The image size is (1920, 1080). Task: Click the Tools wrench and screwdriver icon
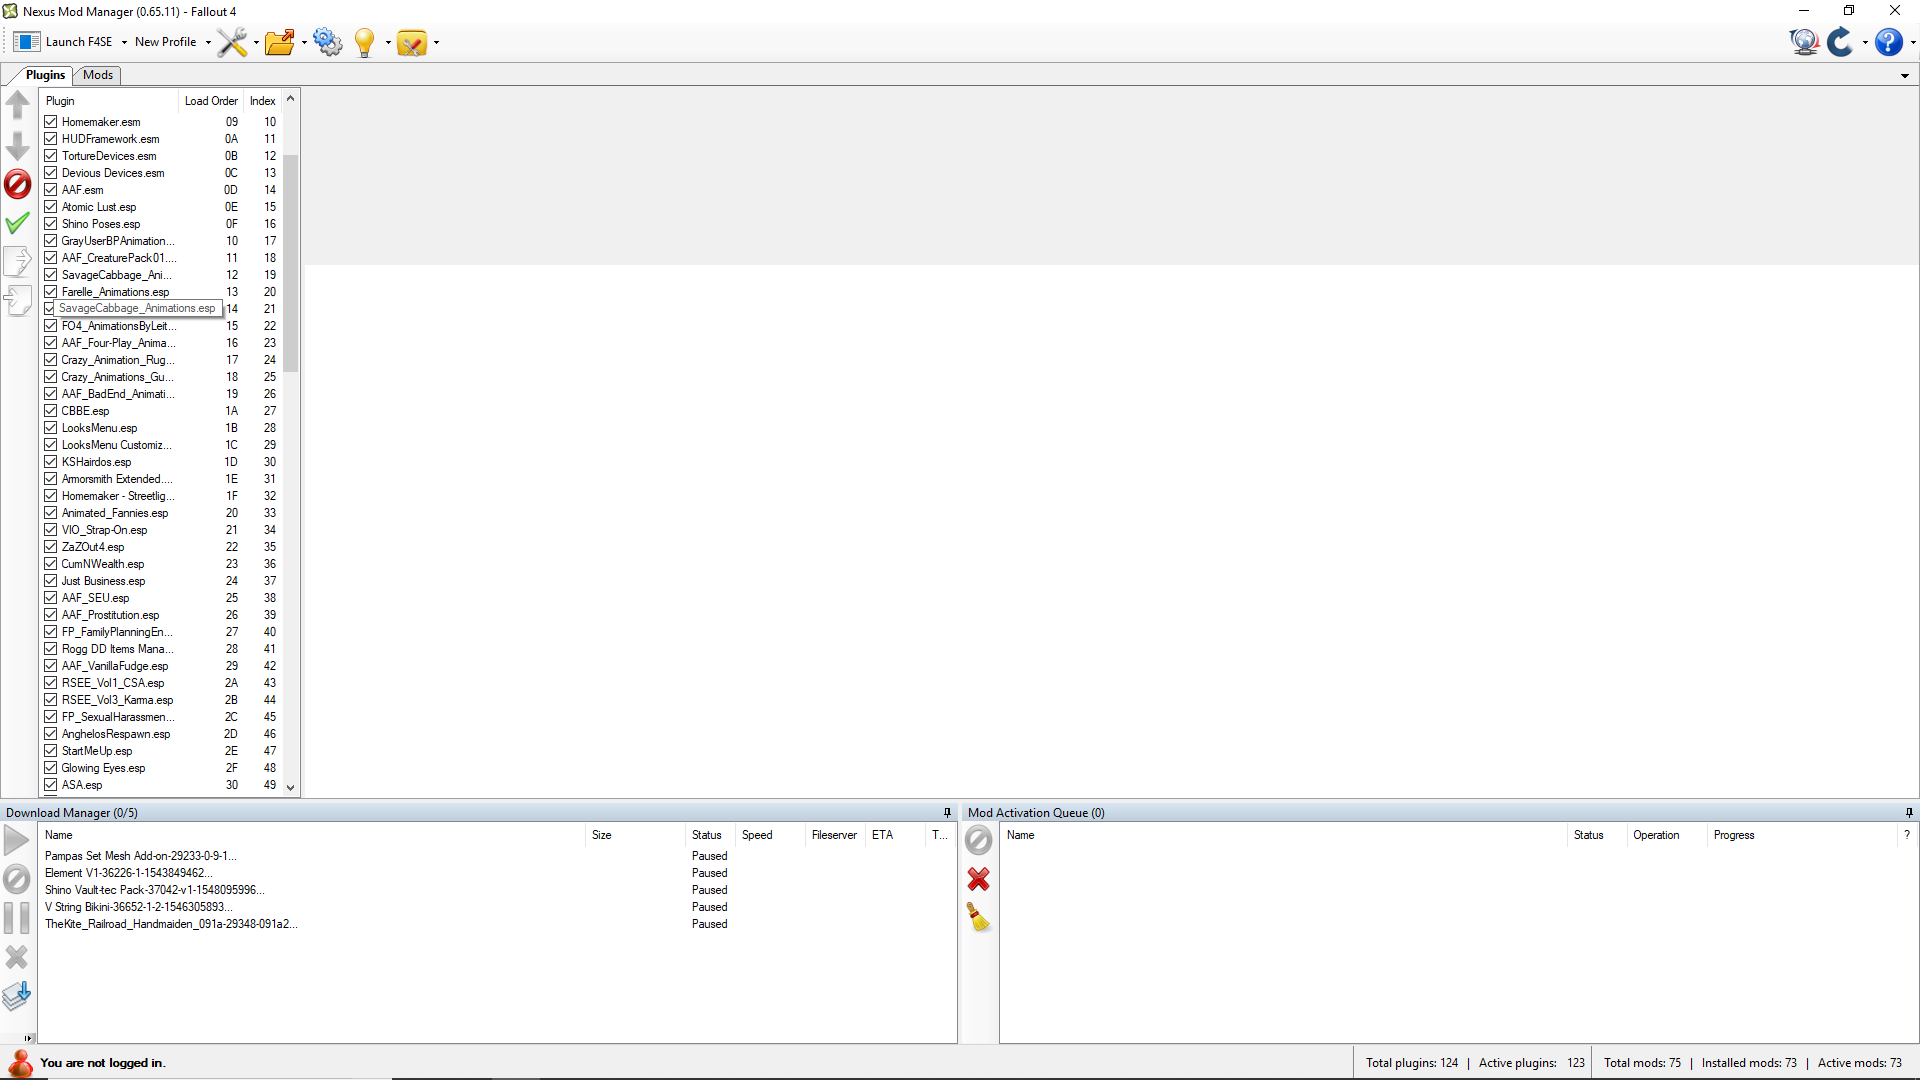[232, 42]
